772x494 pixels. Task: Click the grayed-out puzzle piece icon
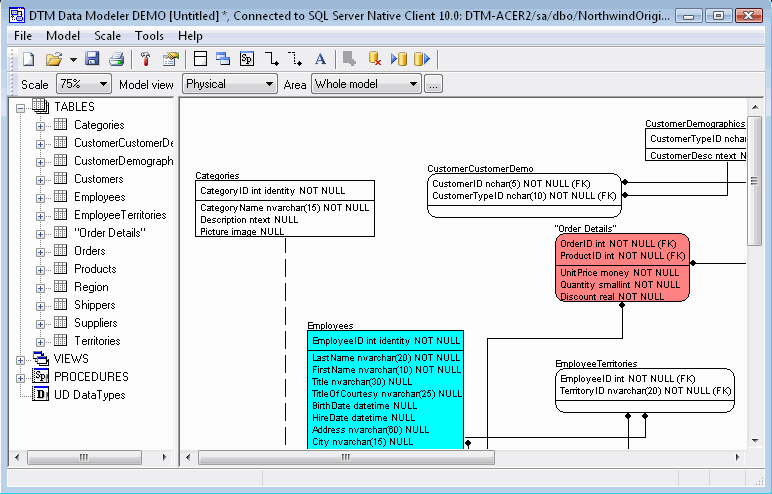(349, 59)
